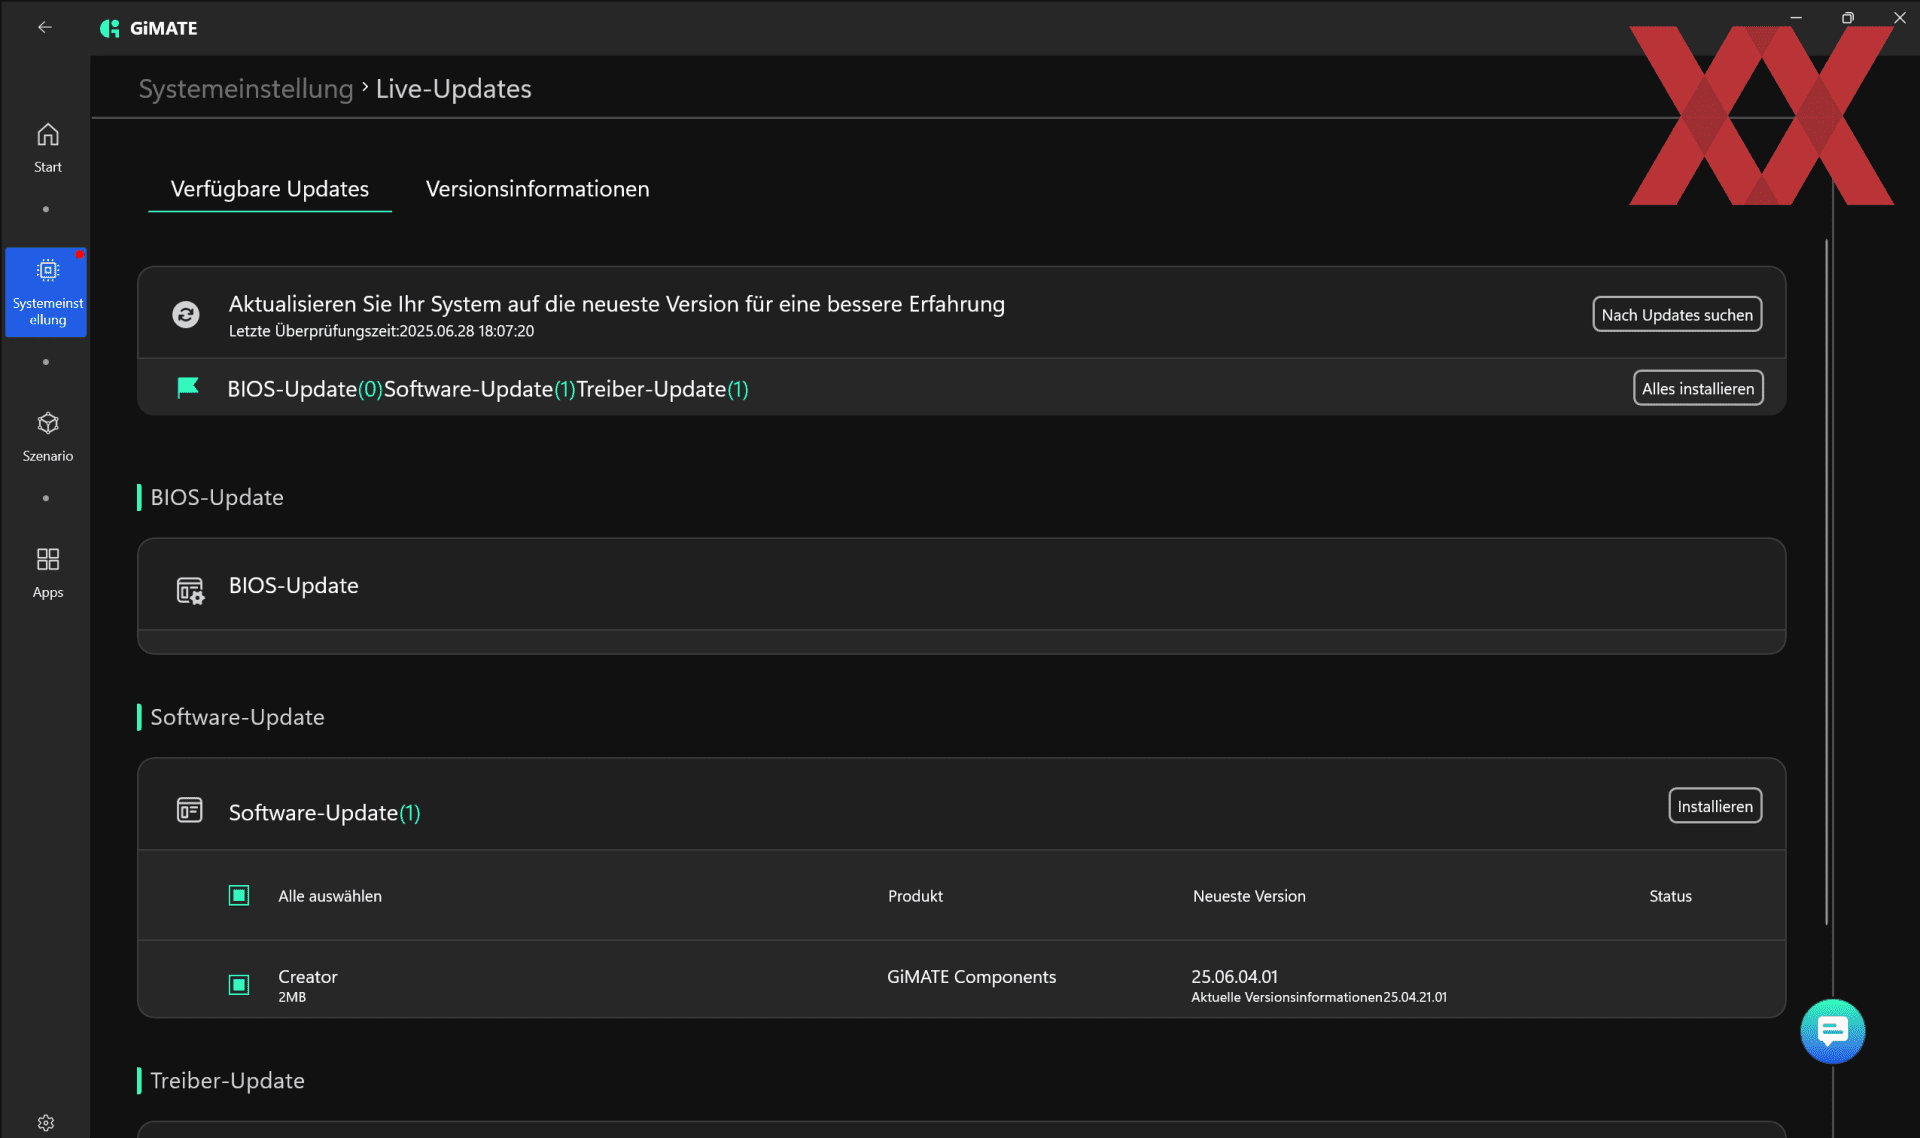The height and width of the screenshot is (1138, 1920).
Task: Click the Produkt column header
Action: (x=915, y=896)
